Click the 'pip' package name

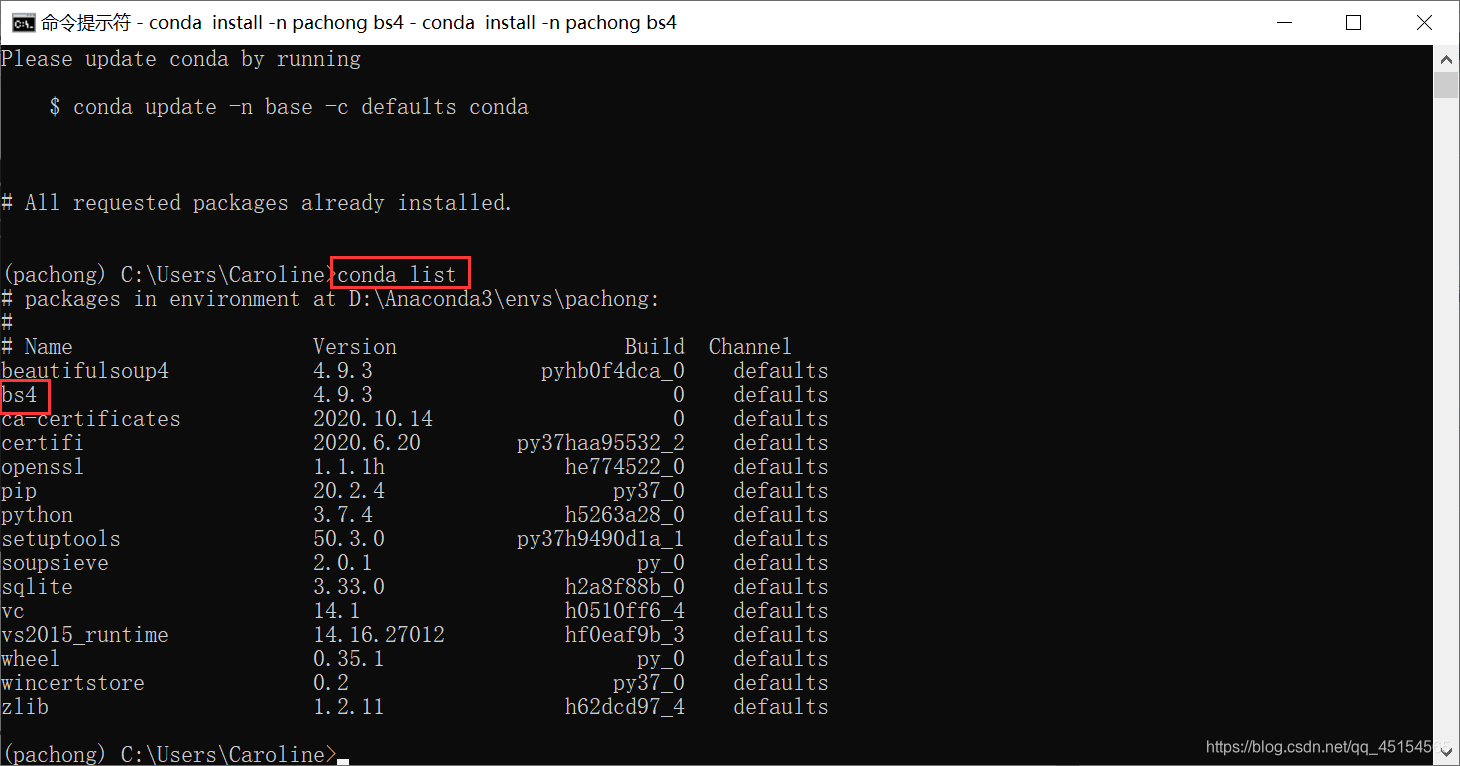pos(19,491)
